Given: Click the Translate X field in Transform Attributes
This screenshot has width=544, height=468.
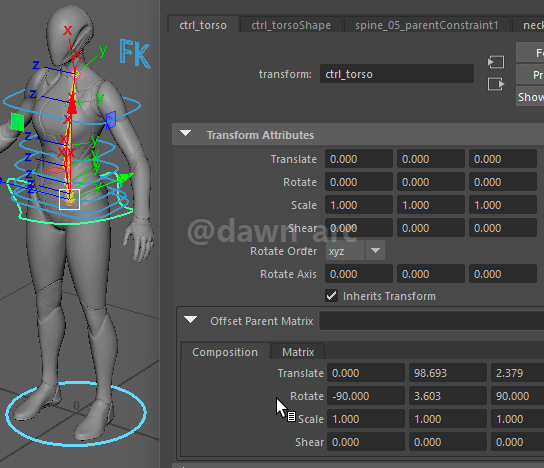Looking at the screenshot, I should point(359,159).
